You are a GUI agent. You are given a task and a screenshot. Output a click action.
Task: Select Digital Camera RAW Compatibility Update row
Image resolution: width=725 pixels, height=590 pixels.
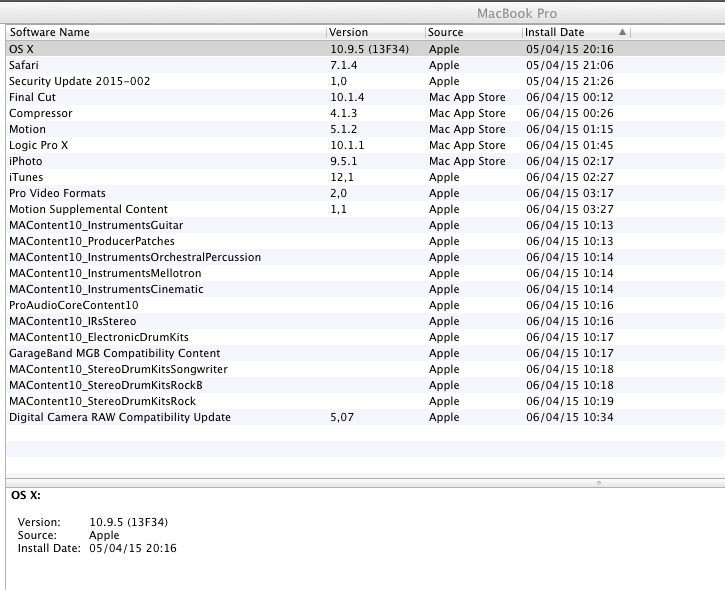[x=366, y=417]
